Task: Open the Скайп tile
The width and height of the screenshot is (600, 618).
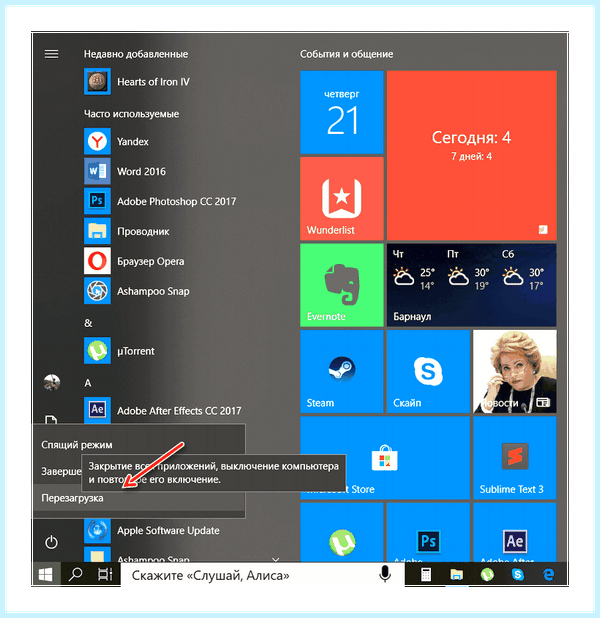Action: (428, 371)
